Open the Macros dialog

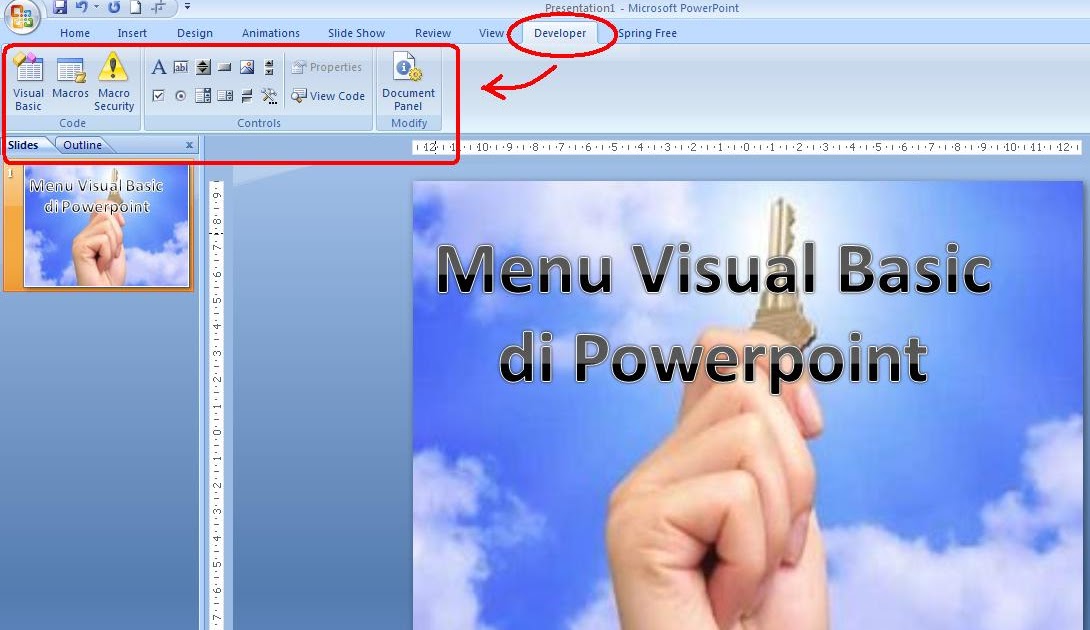[70, 80]
